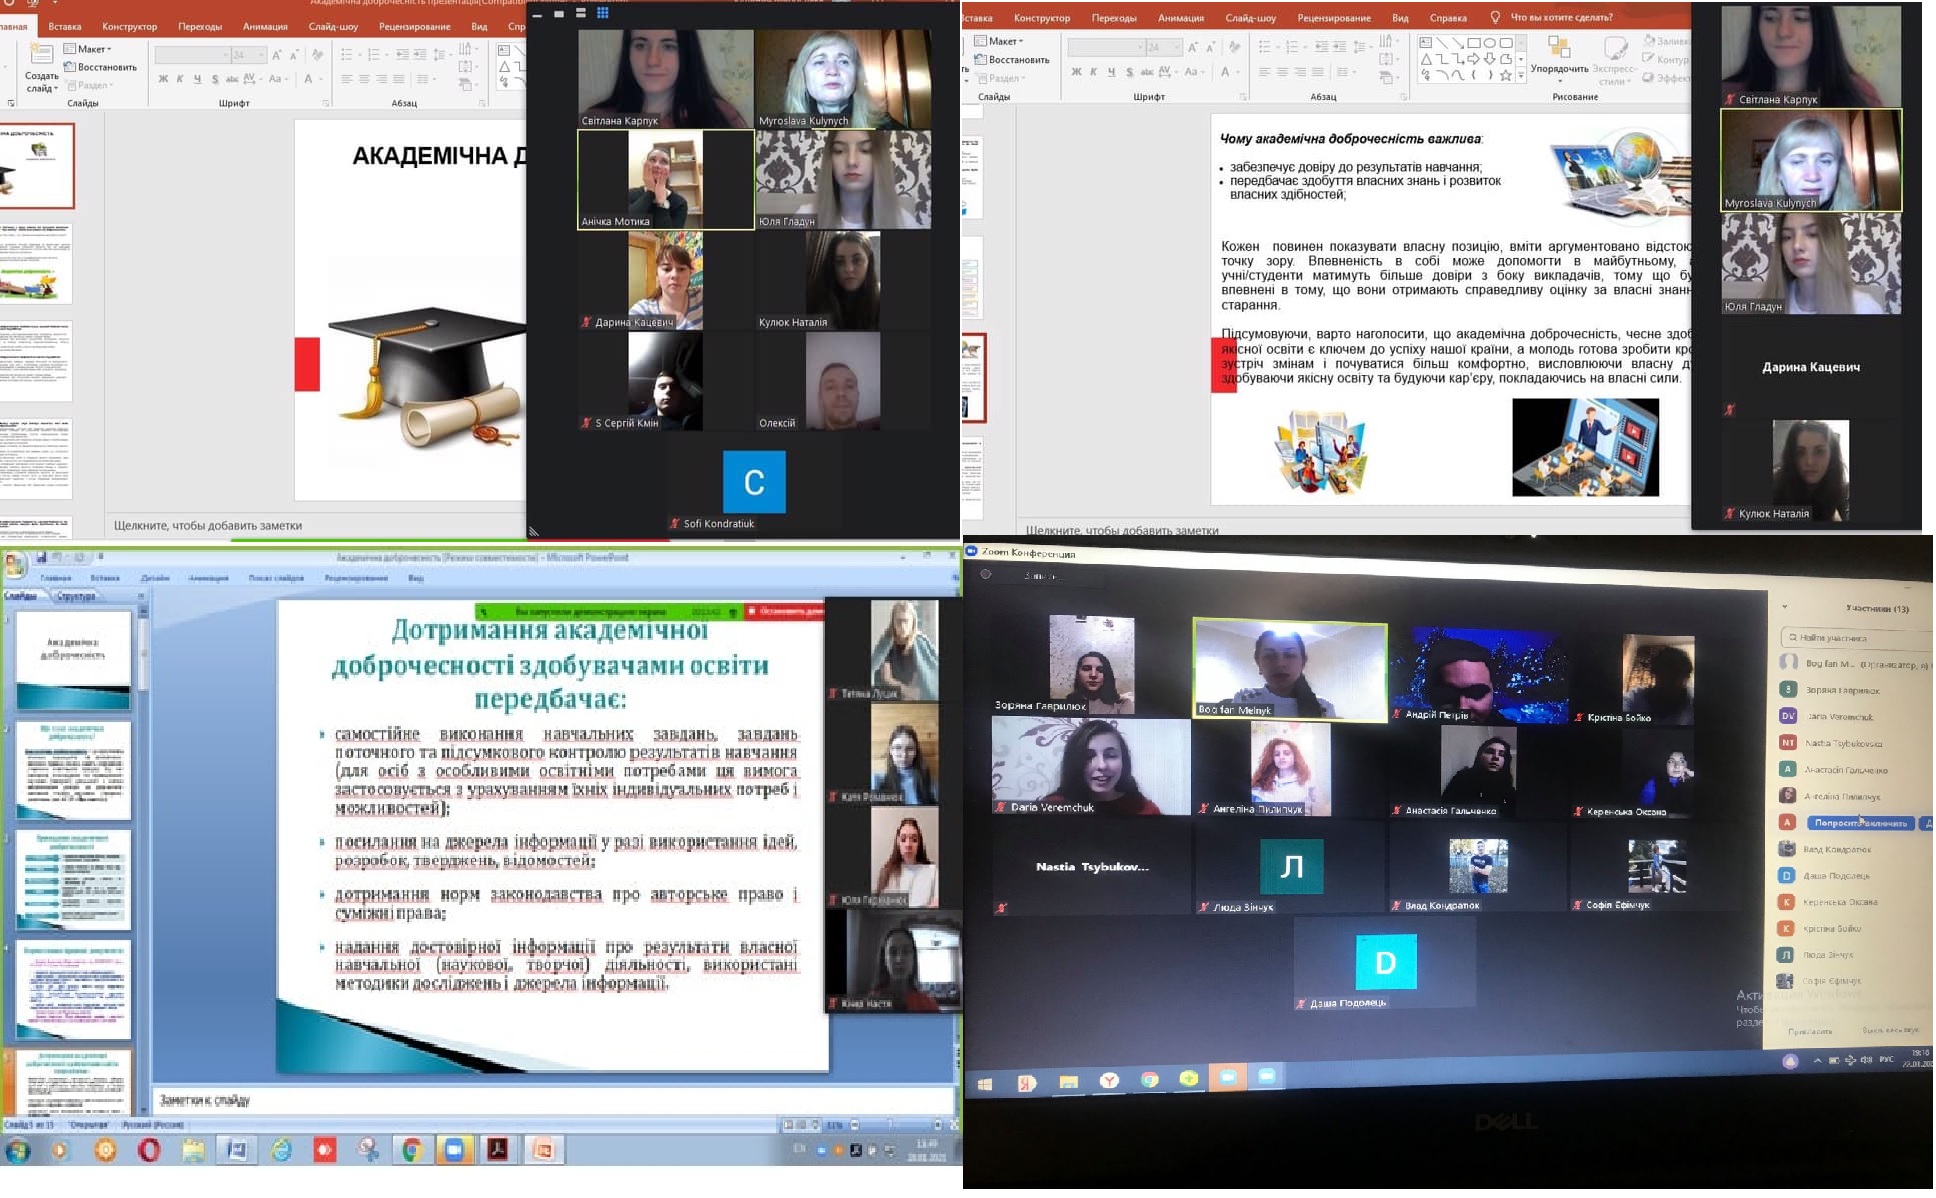Toggle underline Ч in right PowerPoint window
Image resolution: width=1936 pixels, height=1198 pixels.
(1111, 72)
